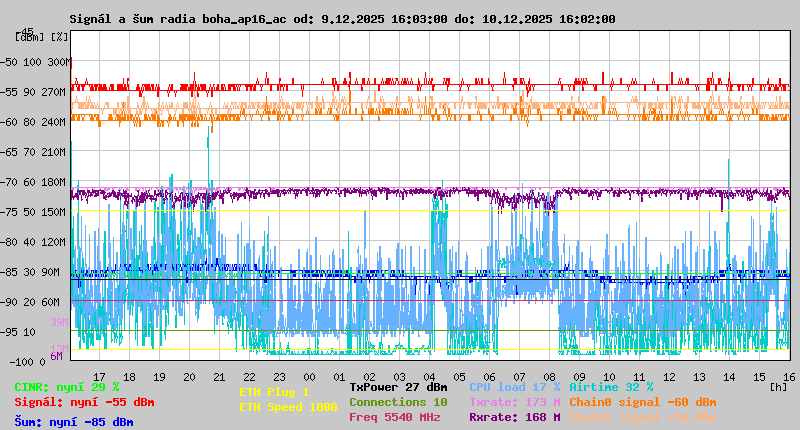Click the green 'Connections 10' legend entry
This screenshot has width=800, height=430.
click(x=398, y=402)
